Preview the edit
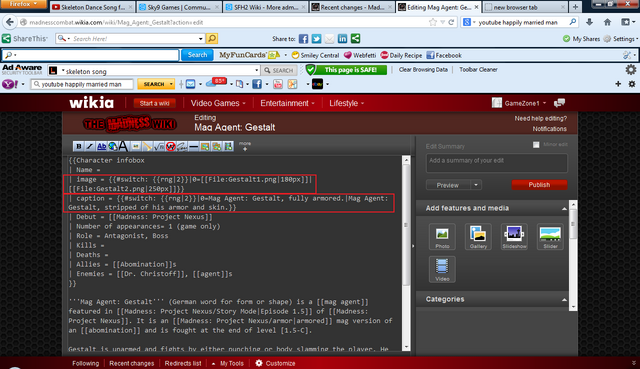This screenshot has width=640, height=369. (448, 185)
